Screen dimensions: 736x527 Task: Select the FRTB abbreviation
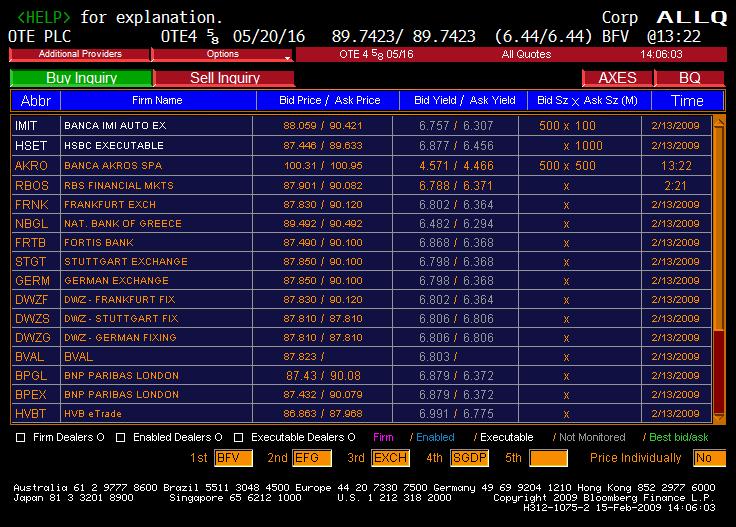click(x=31, y=243)
